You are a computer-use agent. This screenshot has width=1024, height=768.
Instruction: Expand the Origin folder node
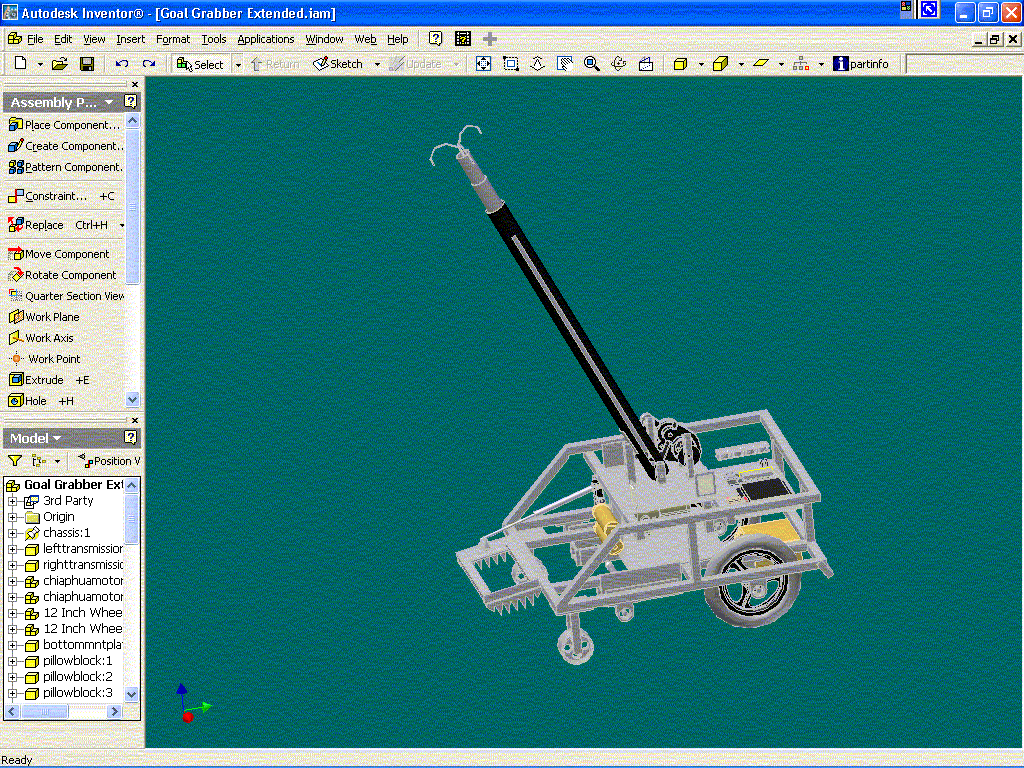pyautogui.click(x=12, y=517)
